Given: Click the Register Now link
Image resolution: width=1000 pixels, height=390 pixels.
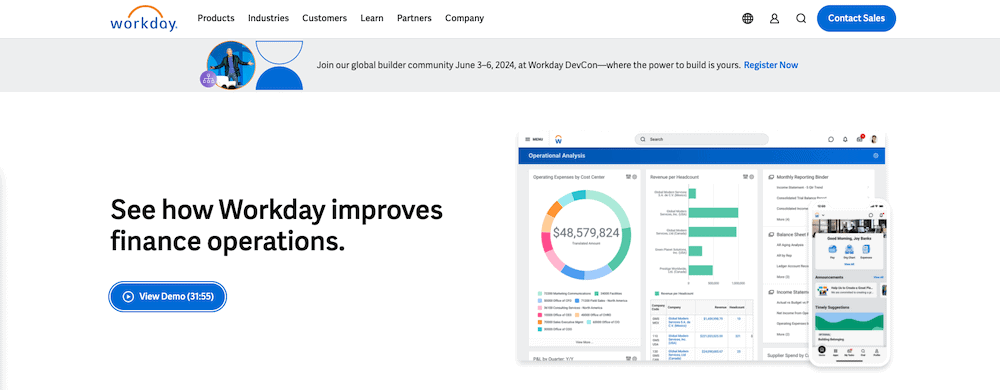Looking at the screenshot, I should pyautogui.click(x=770, y=65).
